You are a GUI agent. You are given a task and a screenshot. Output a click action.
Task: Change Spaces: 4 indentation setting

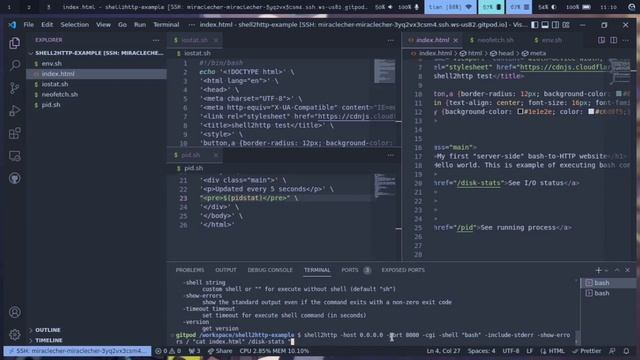(482, 351)
